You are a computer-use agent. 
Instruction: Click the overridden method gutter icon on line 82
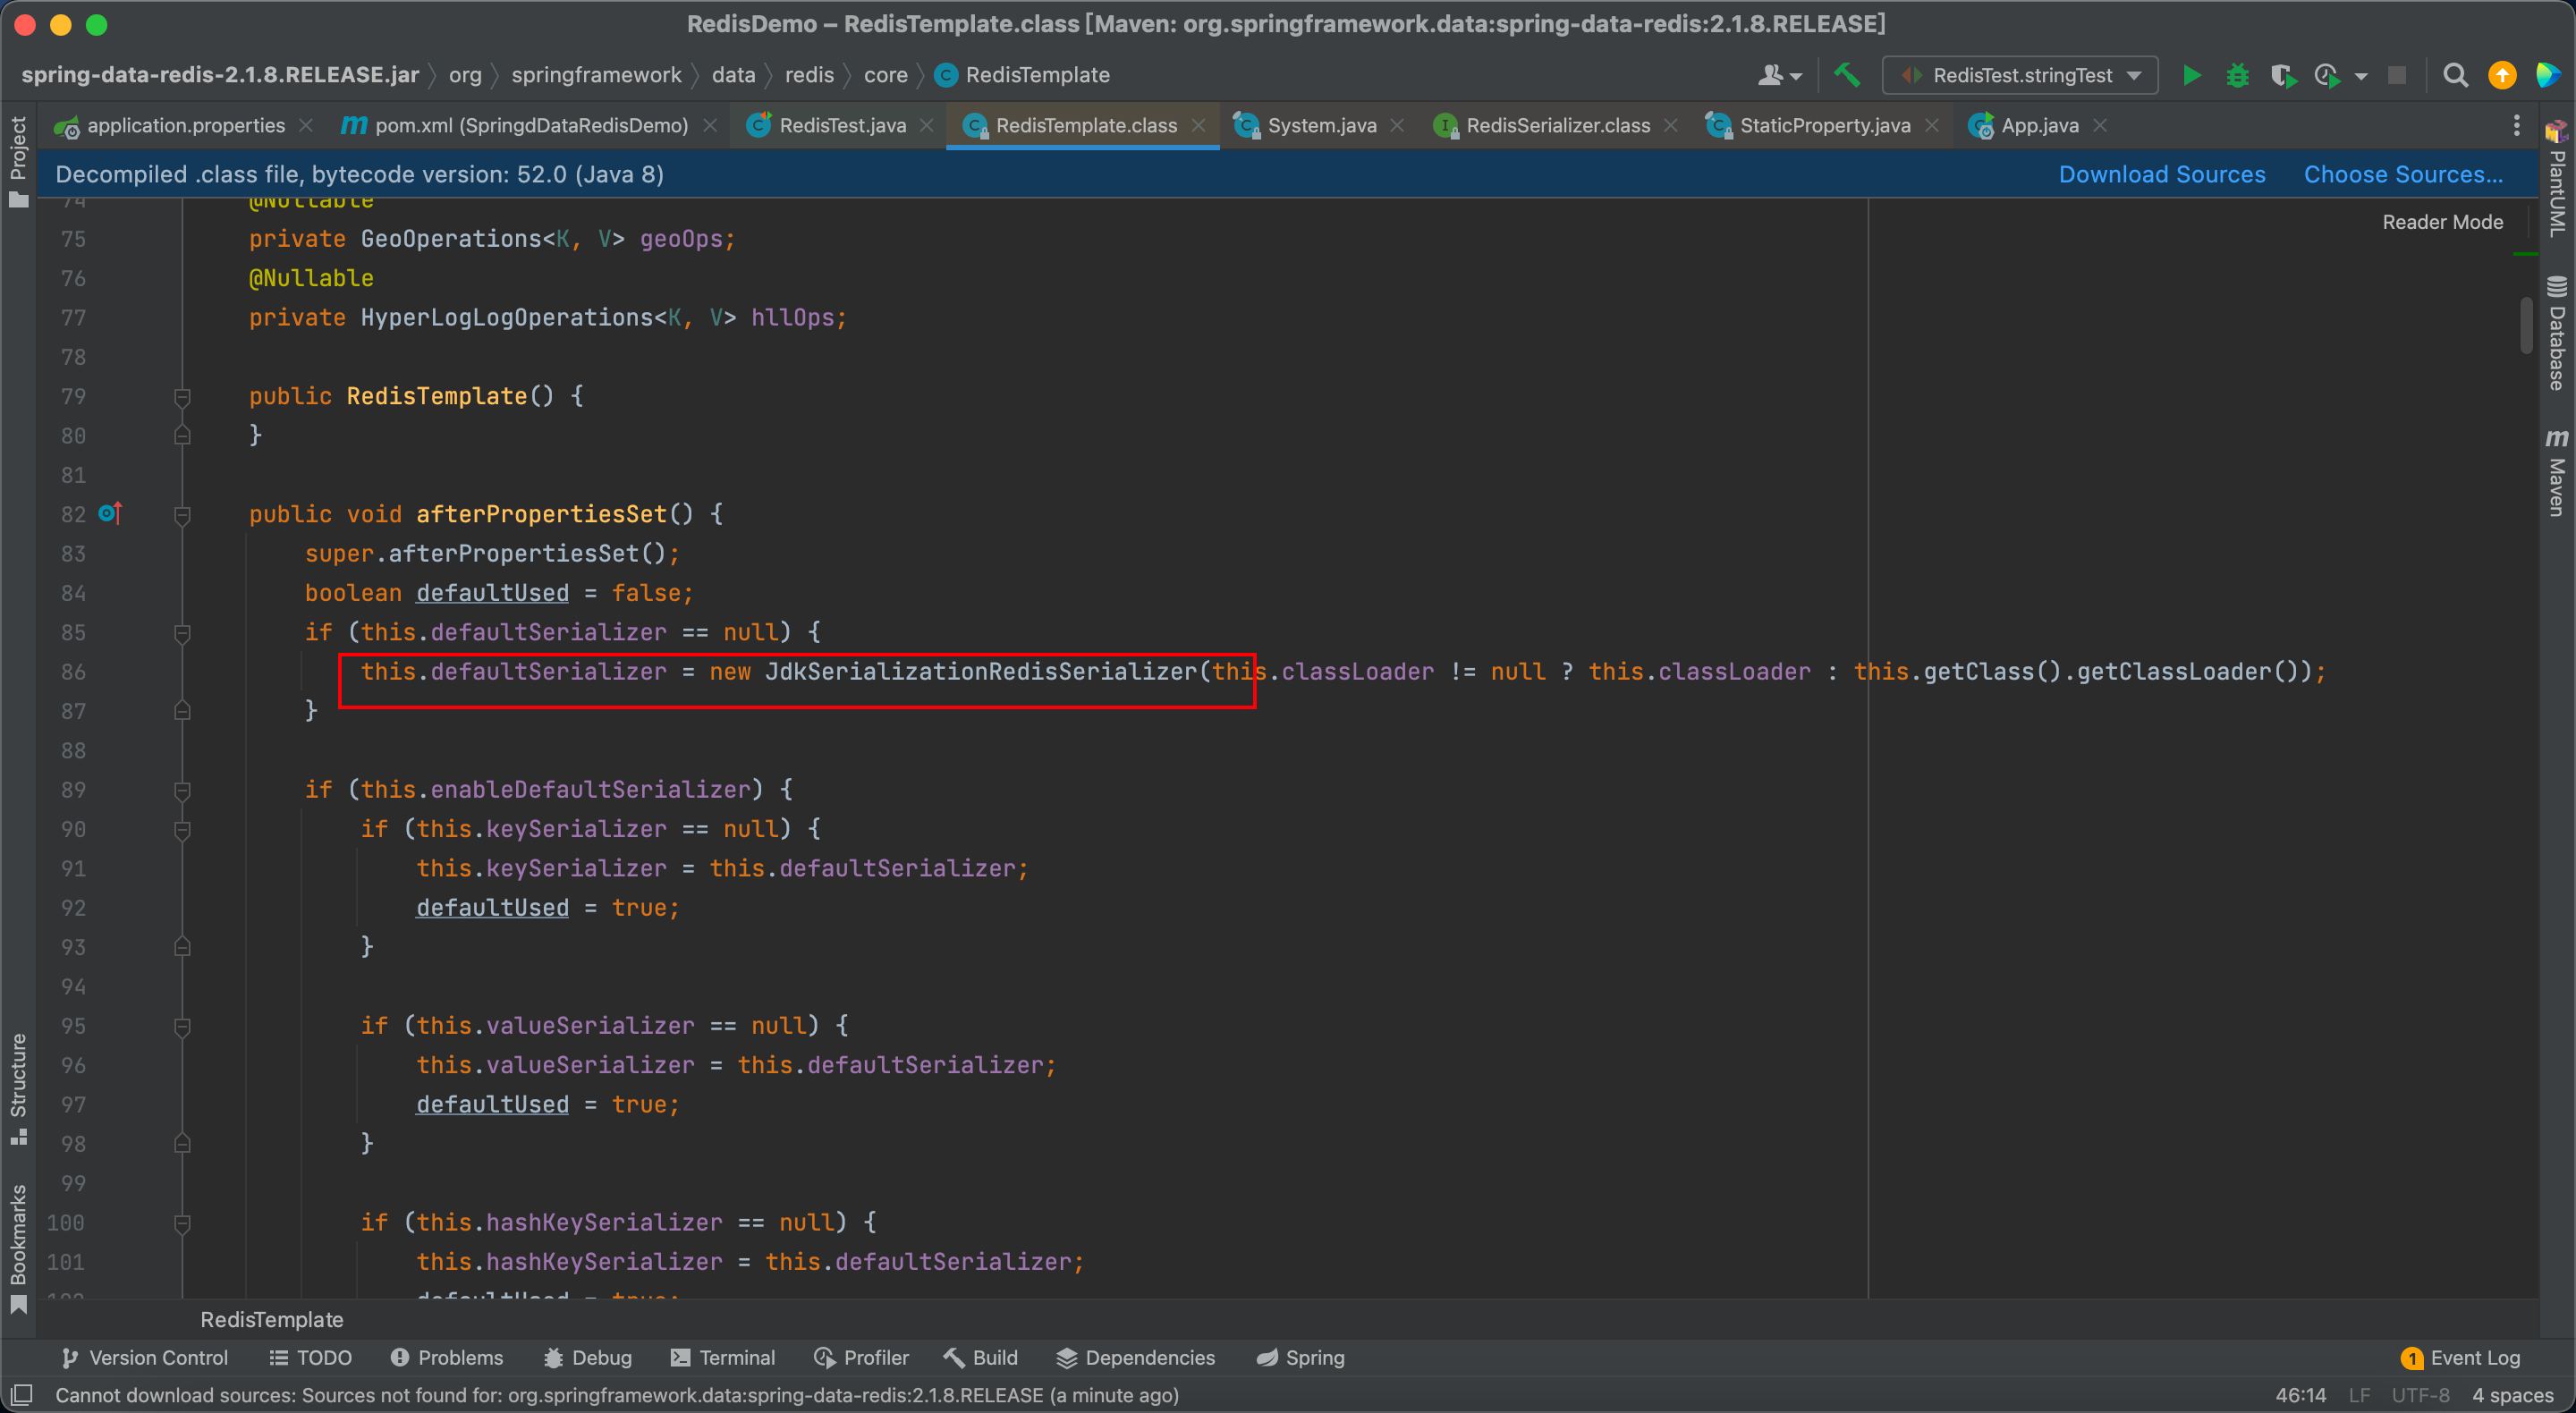click(x=110, y=514)
